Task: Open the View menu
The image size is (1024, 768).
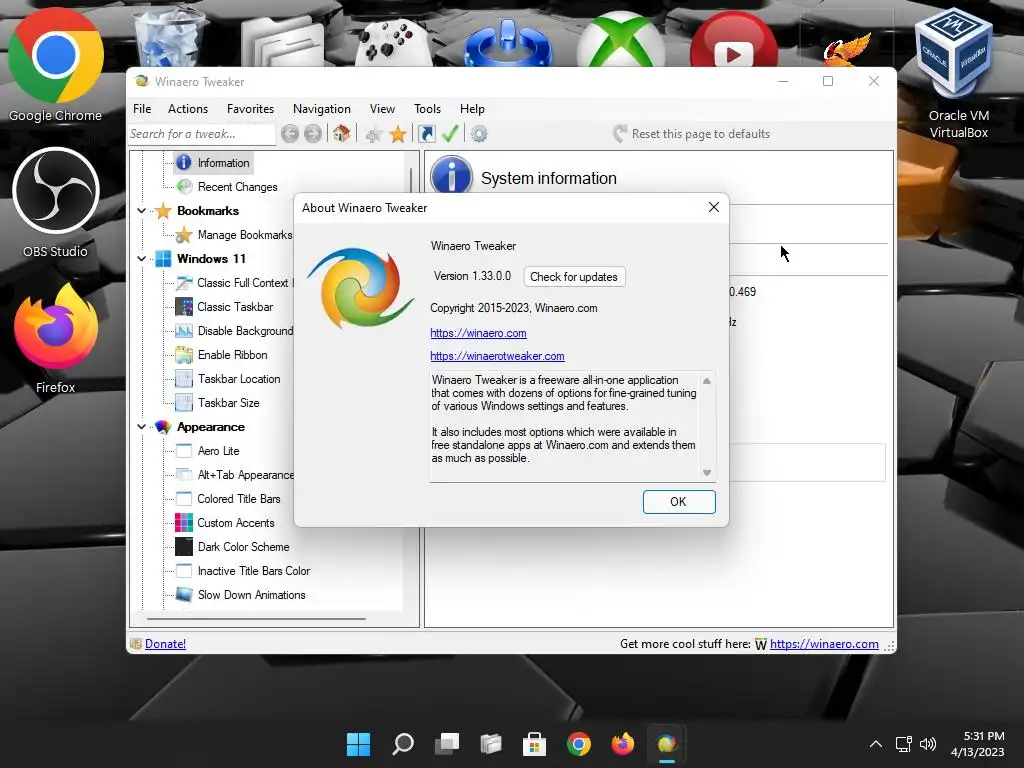Action: pos(382,109)
